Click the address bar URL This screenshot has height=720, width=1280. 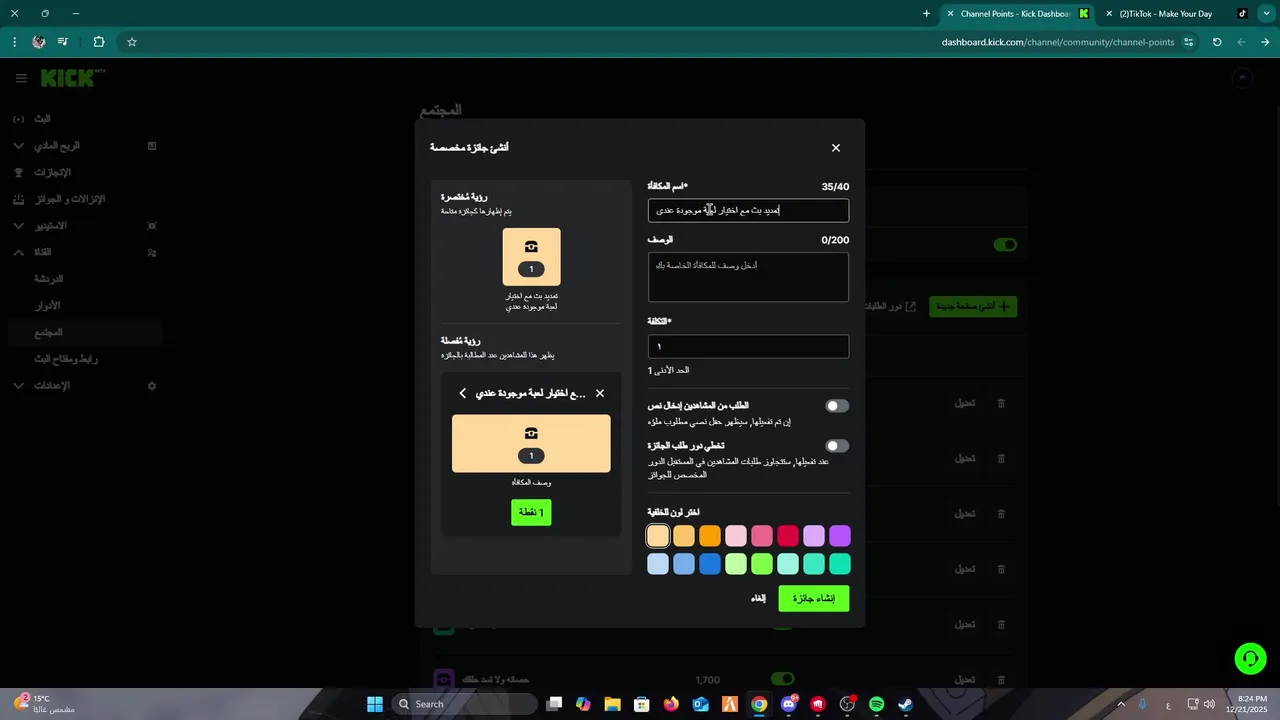(x=1058, y=42)
